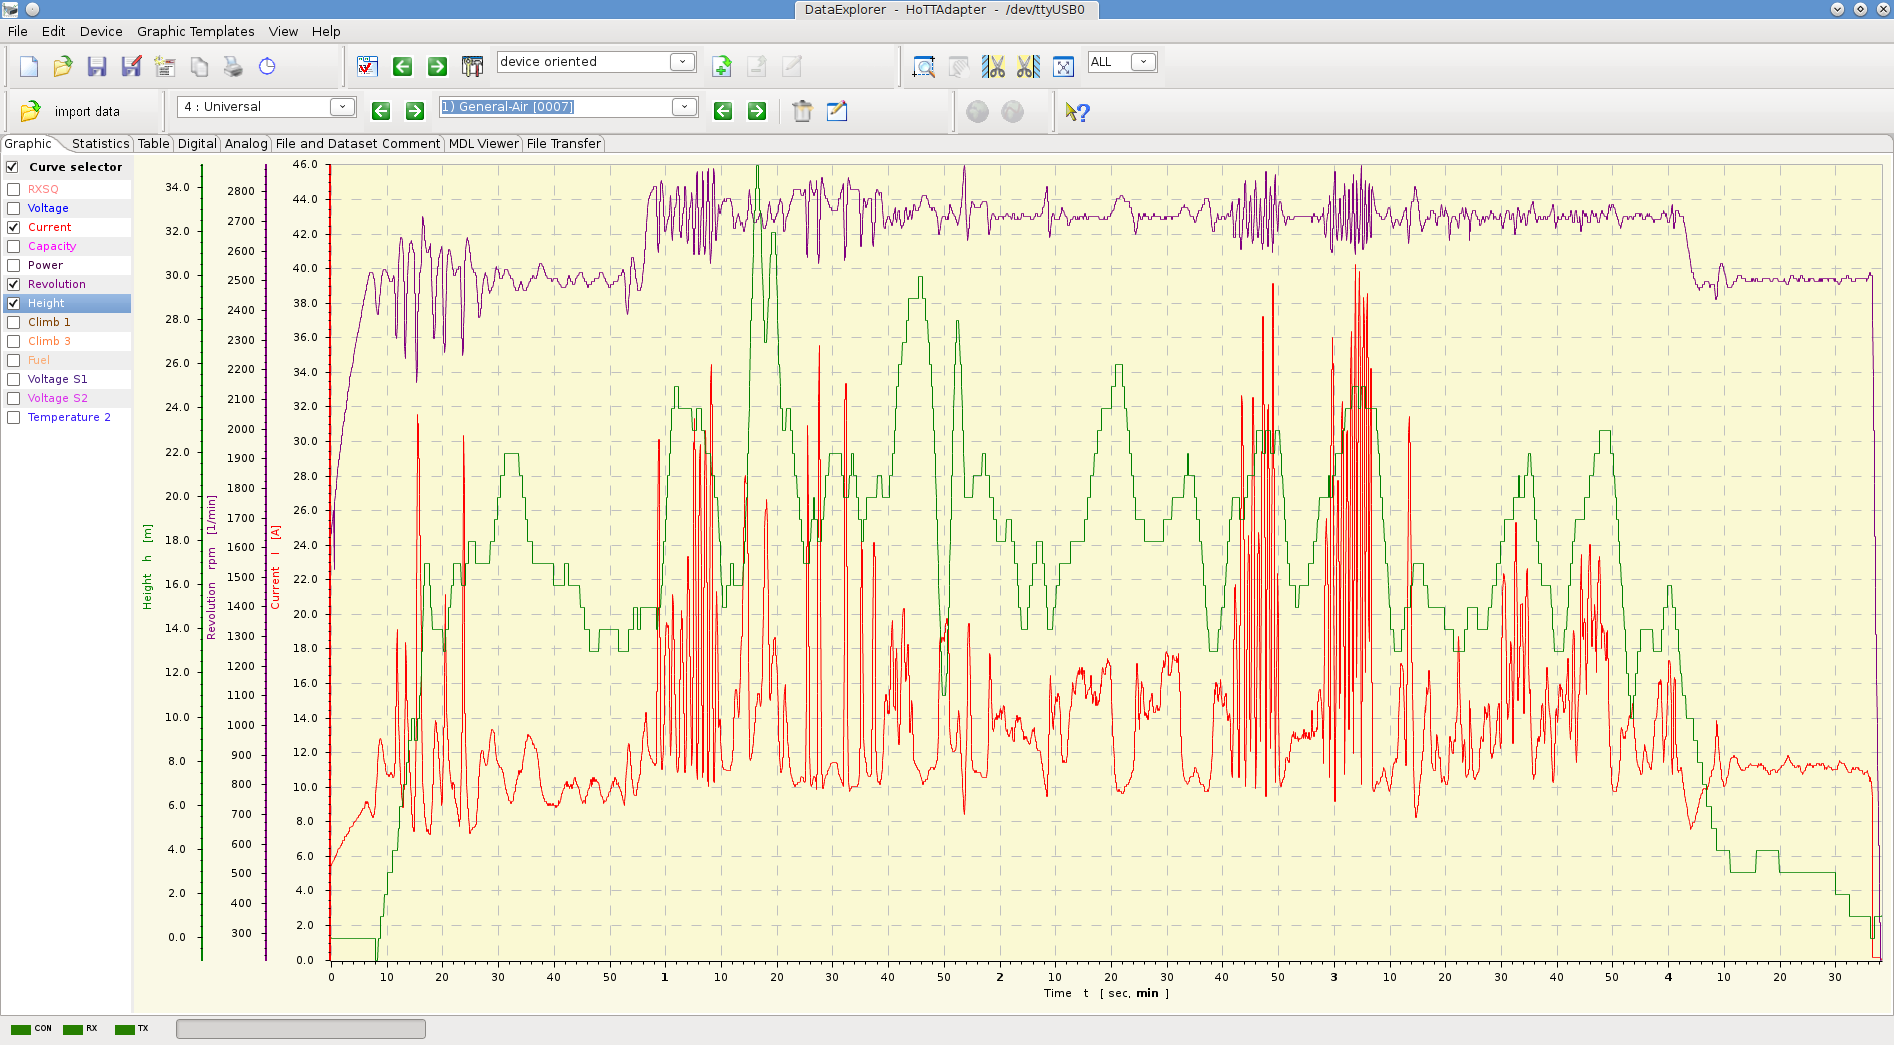Uncheck the Current curve
The image size is (1894, 1045).
(x=14, y=227)
